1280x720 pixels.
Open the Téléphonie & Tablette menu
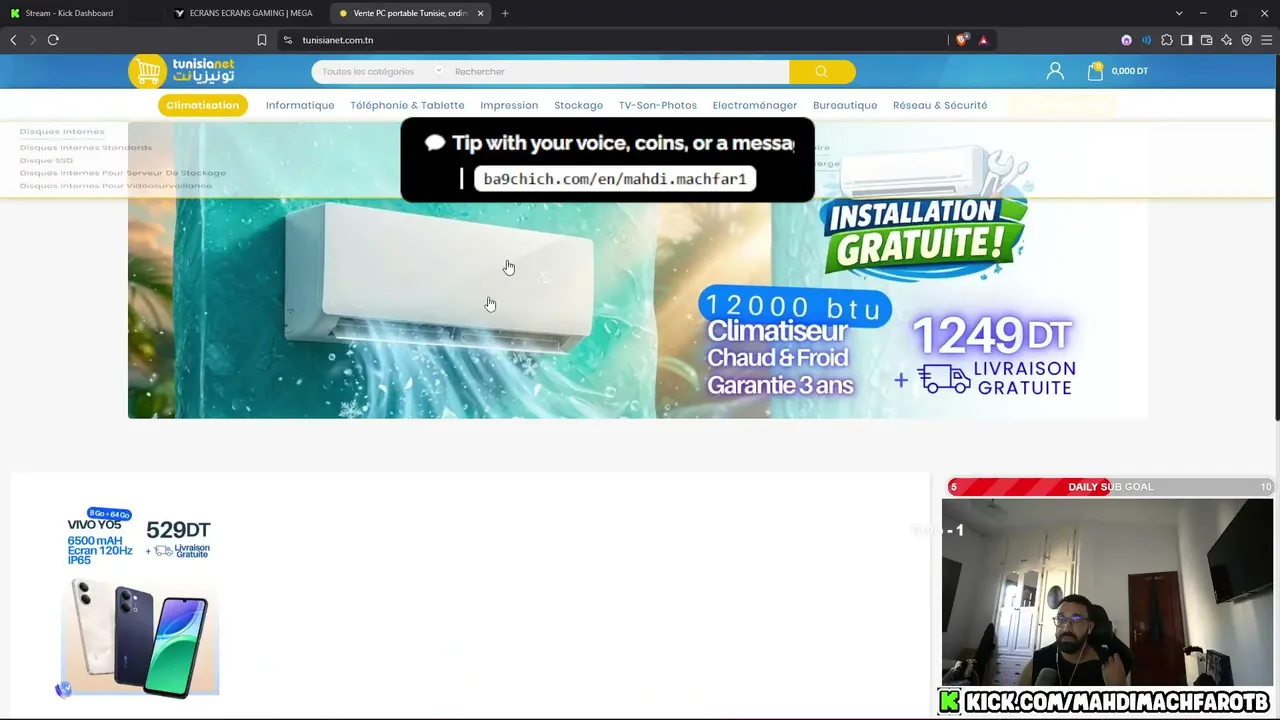[407, 105]
